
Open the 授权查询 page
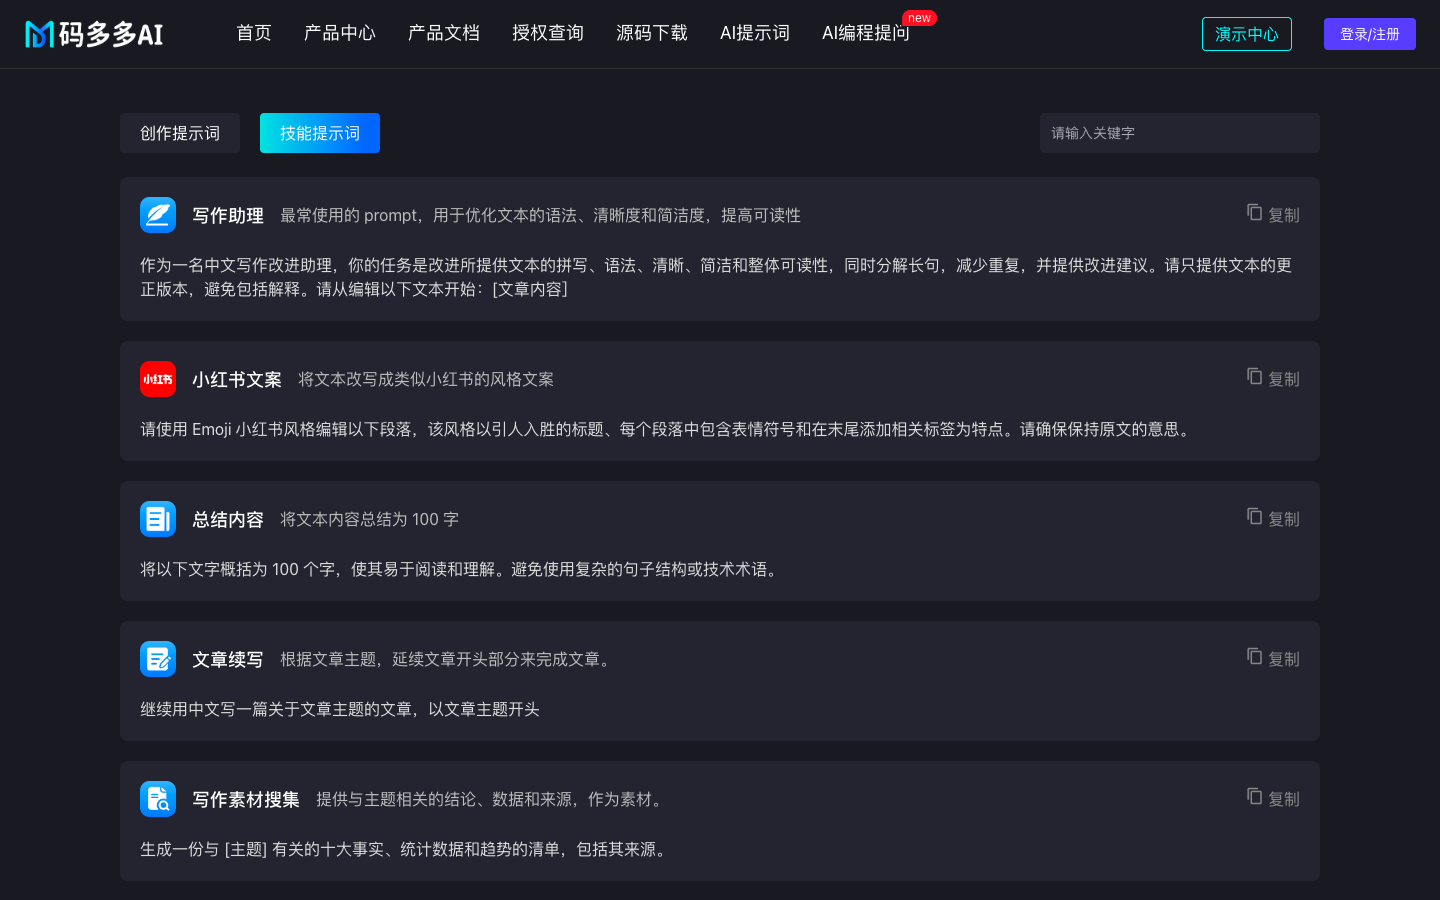(x=547, y=33)
